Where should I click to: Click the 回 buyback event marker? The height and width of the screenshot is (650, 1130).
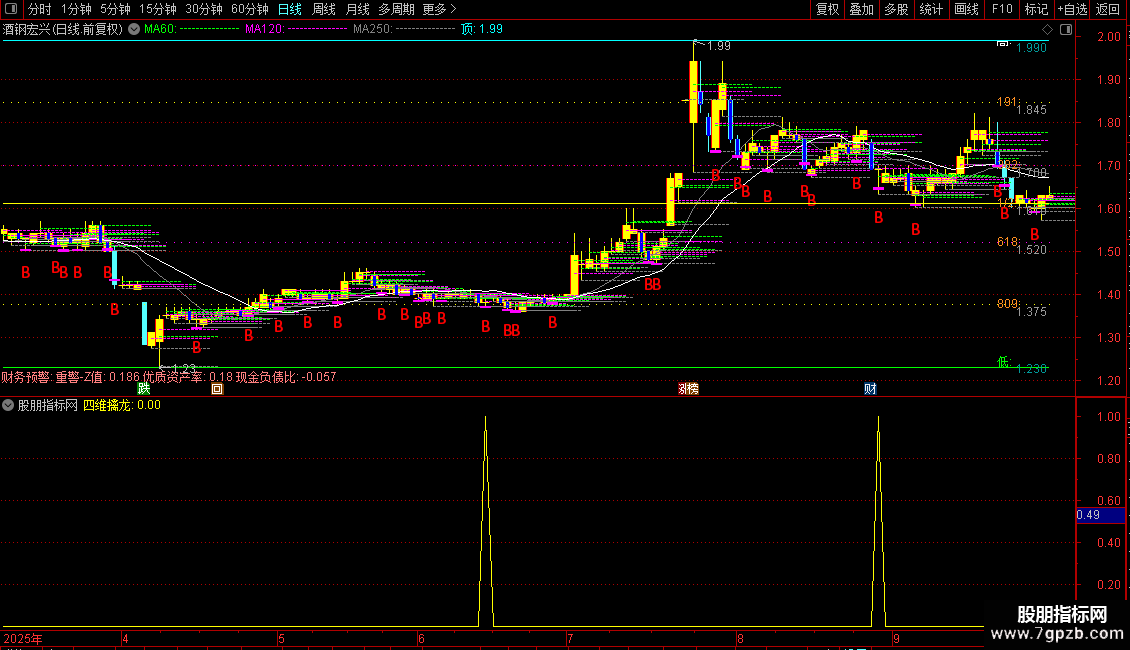pos(217,389)
